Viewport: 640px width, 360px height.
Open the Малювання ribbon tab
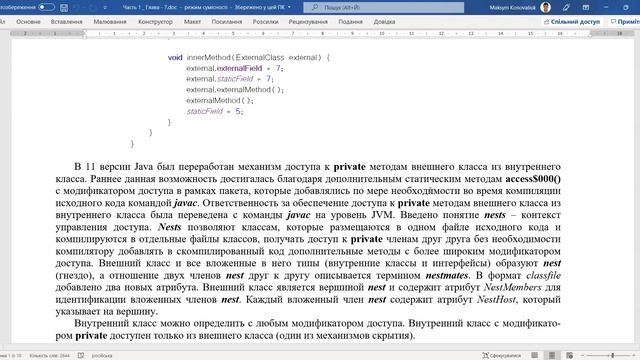(x=110, y=22)
